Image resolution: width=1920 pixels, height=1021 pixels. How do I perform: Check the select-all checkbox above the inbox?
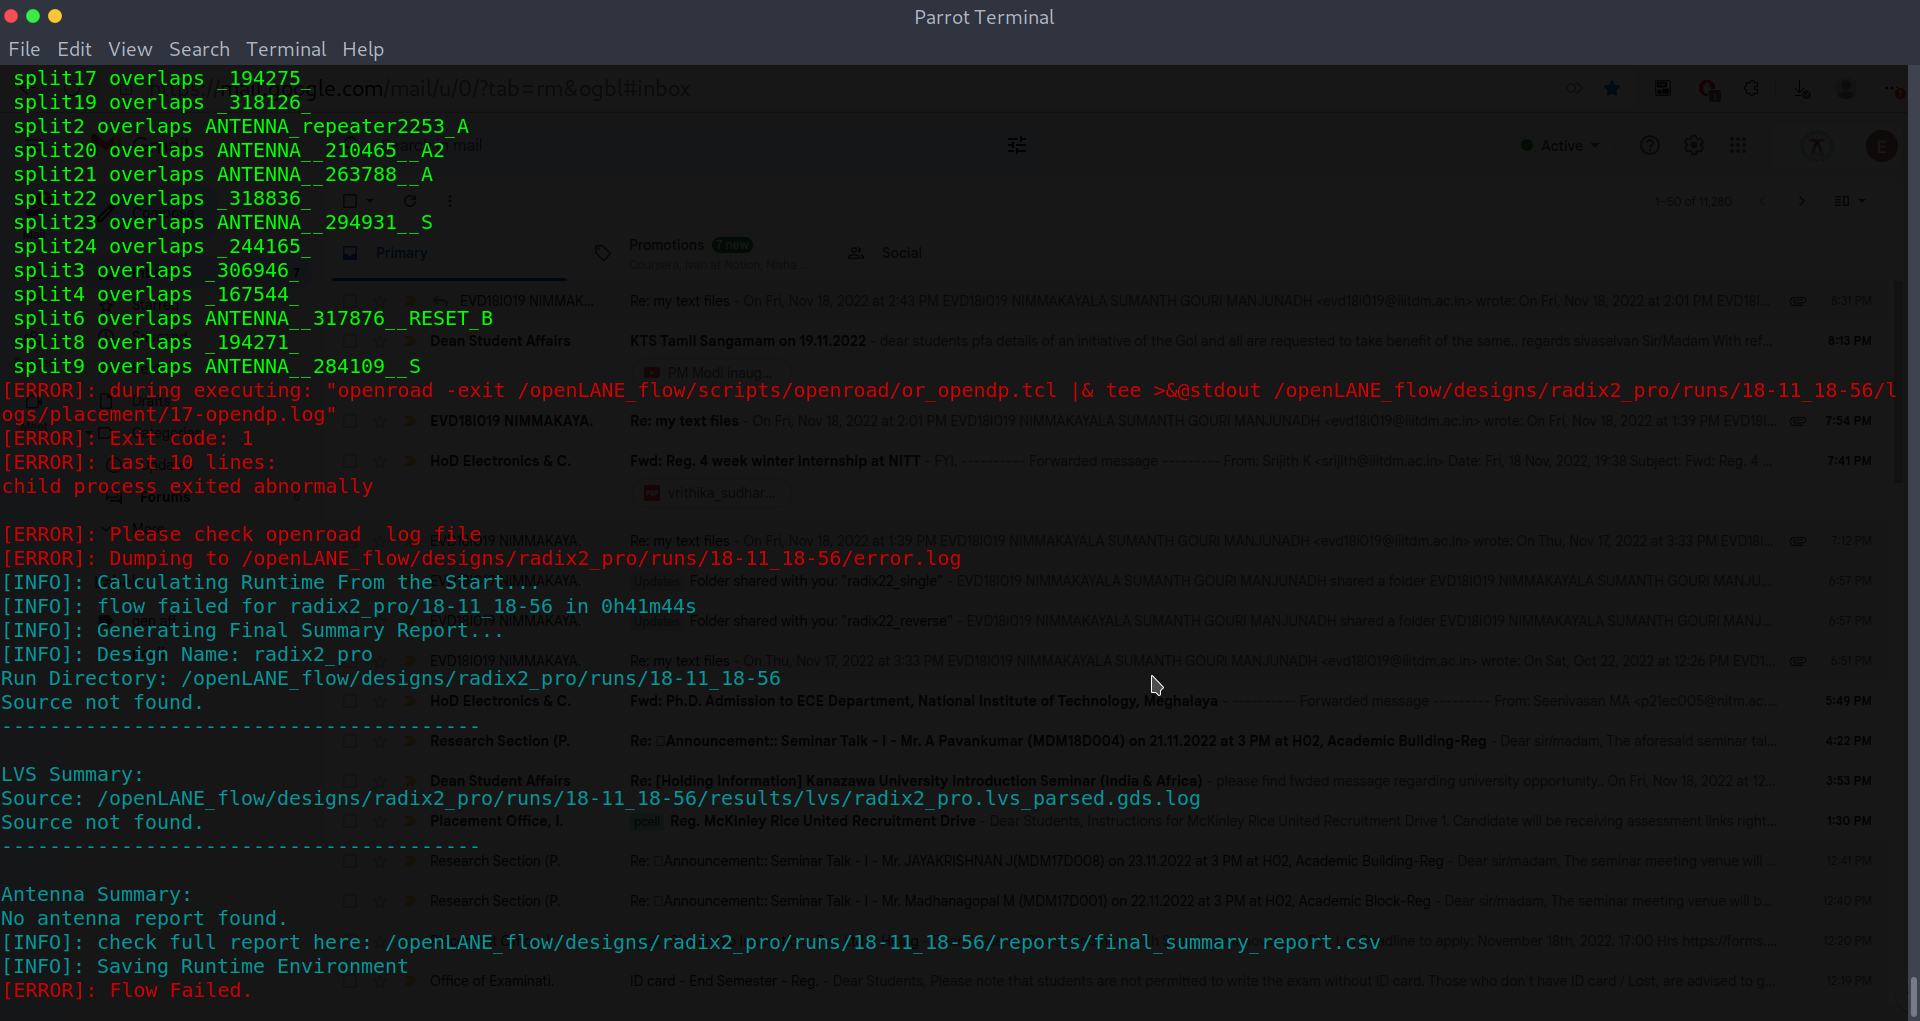(x=348, y=201)
